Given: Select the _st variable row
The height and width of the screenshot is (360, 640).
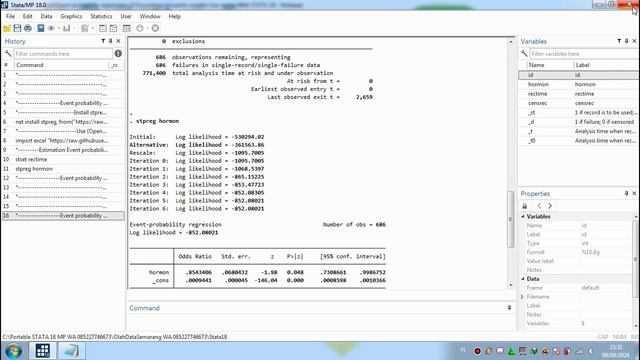Looking at the screenshot, I should tap(578, 112).
